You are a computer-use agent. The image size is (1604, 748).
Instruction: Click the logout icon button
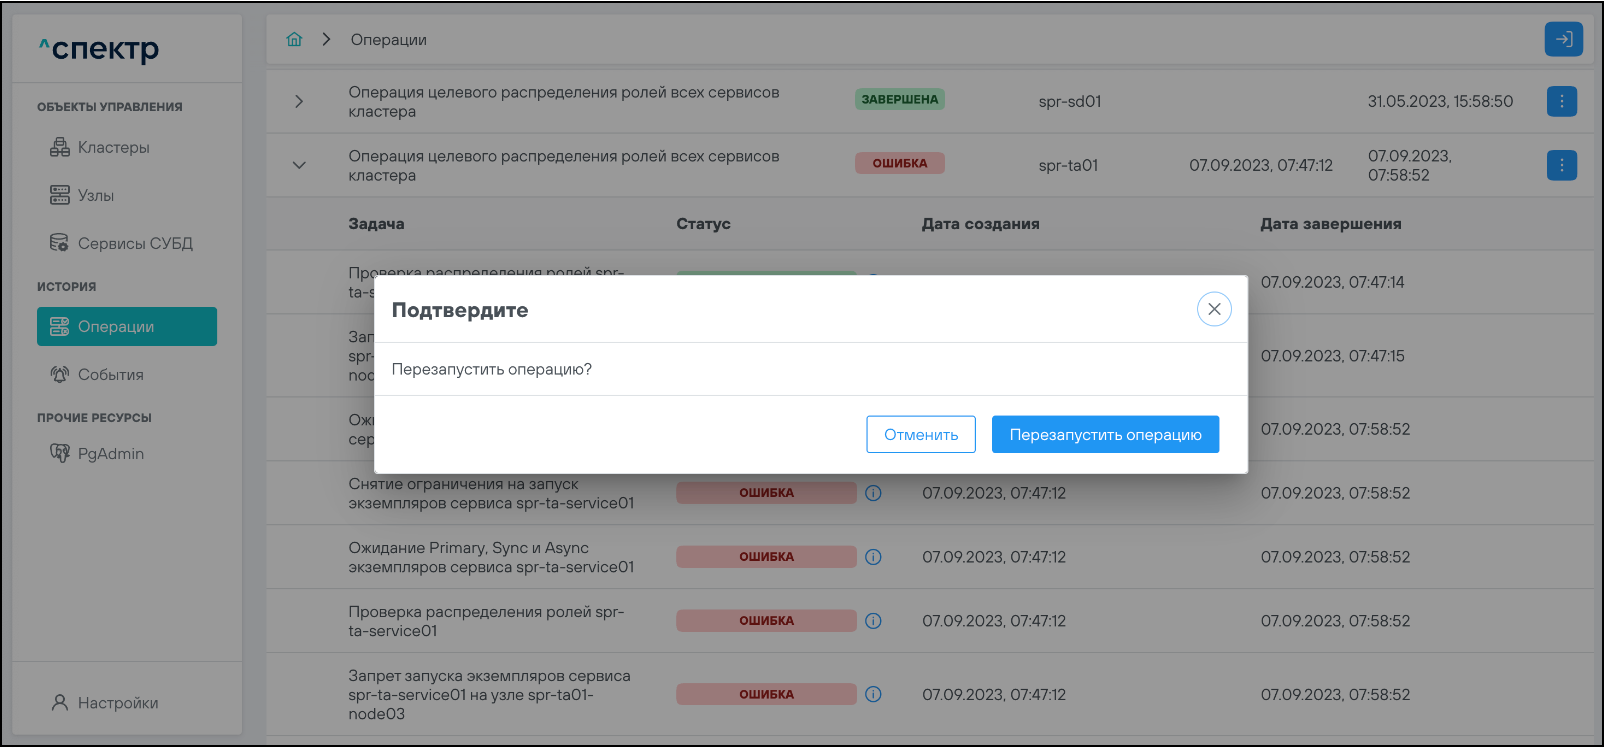pos(1563,40)
